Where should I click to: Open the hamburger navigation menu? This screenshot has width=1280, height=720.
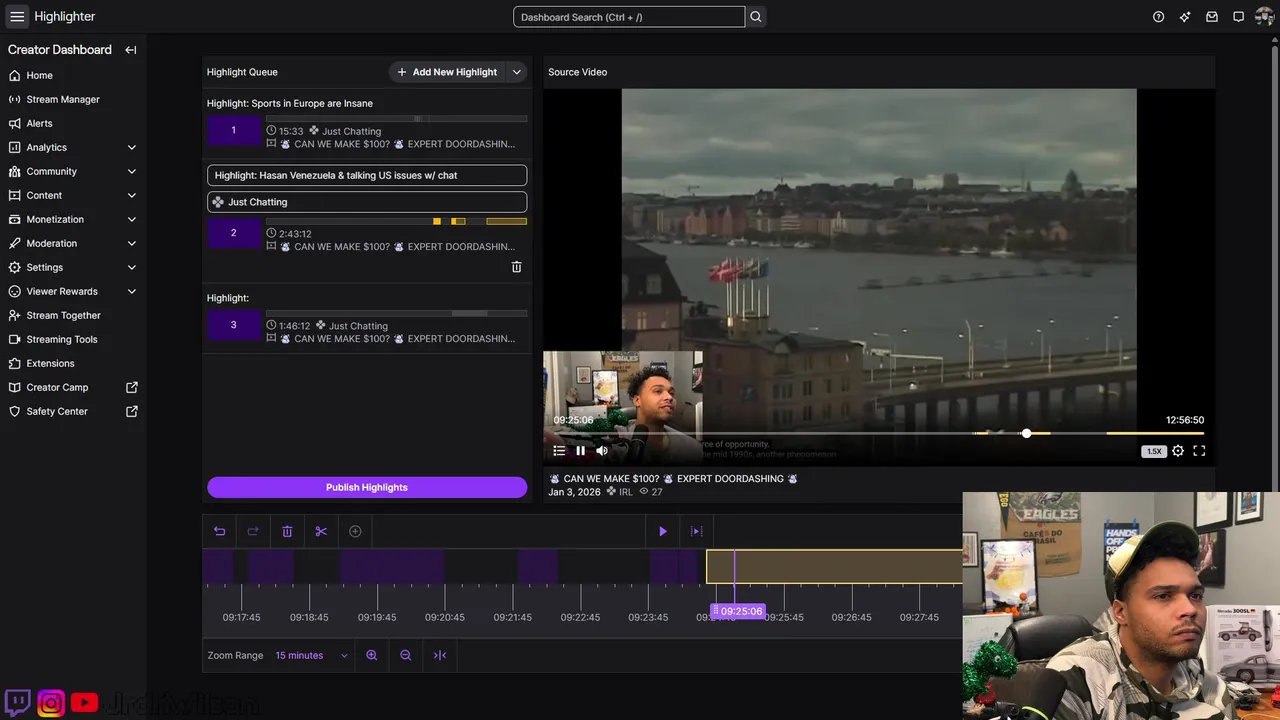pos(17,17)
